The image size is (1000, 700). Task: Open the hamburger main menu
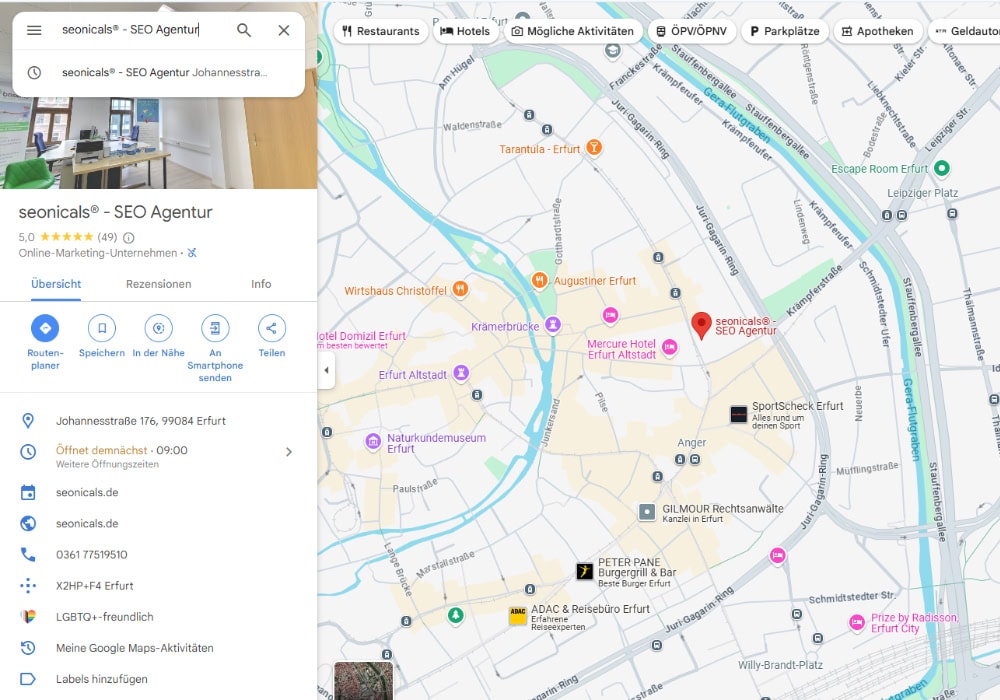coord(34,30)
